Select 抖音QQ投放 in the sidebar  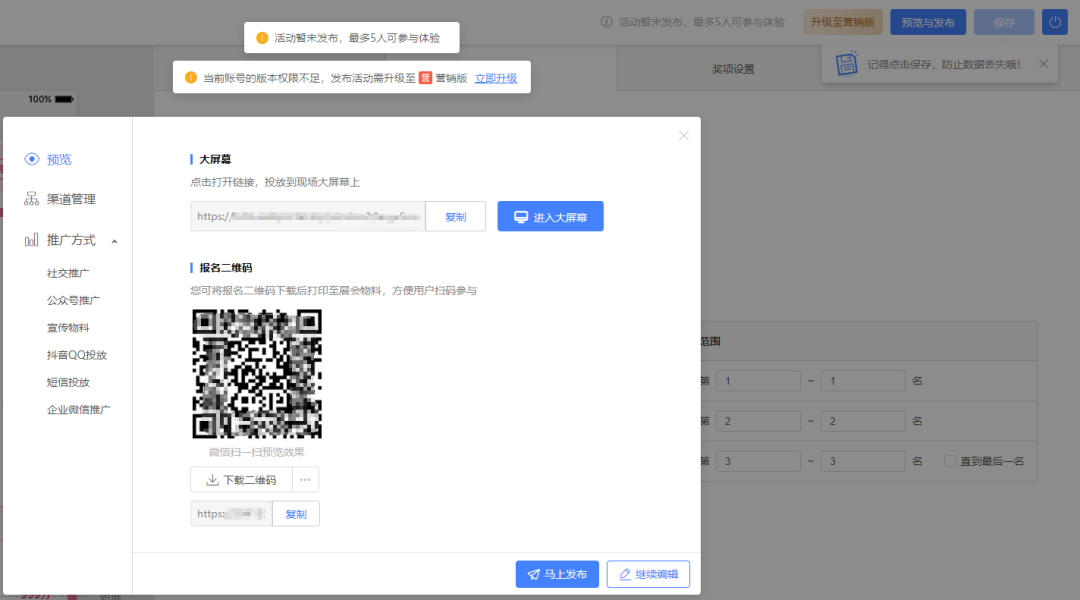[76, 355]
